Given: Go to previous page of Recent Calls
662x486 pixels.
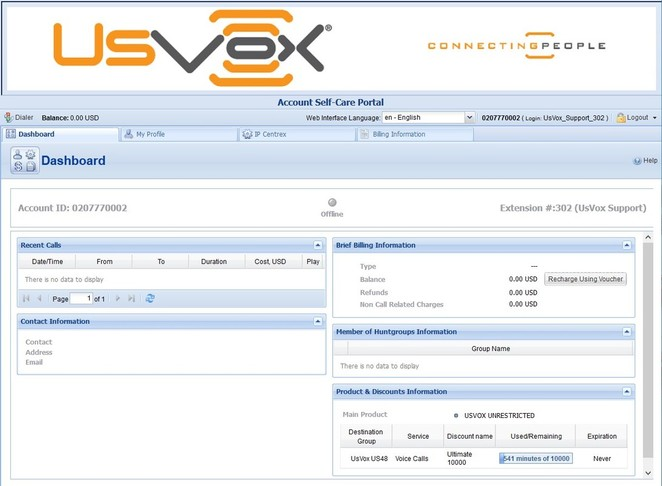Looking at the screenshot, I should 39,299.
